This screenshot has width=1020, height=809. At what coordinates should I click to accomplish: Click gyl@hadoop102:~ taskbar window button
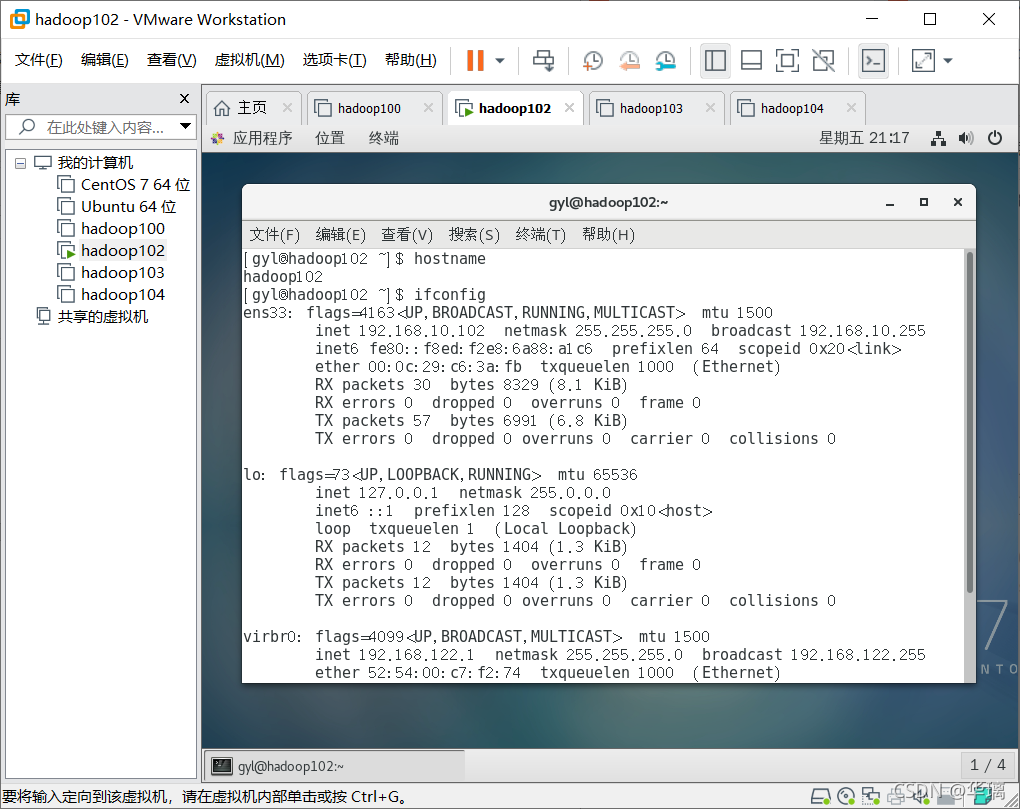tap(336, 766)
